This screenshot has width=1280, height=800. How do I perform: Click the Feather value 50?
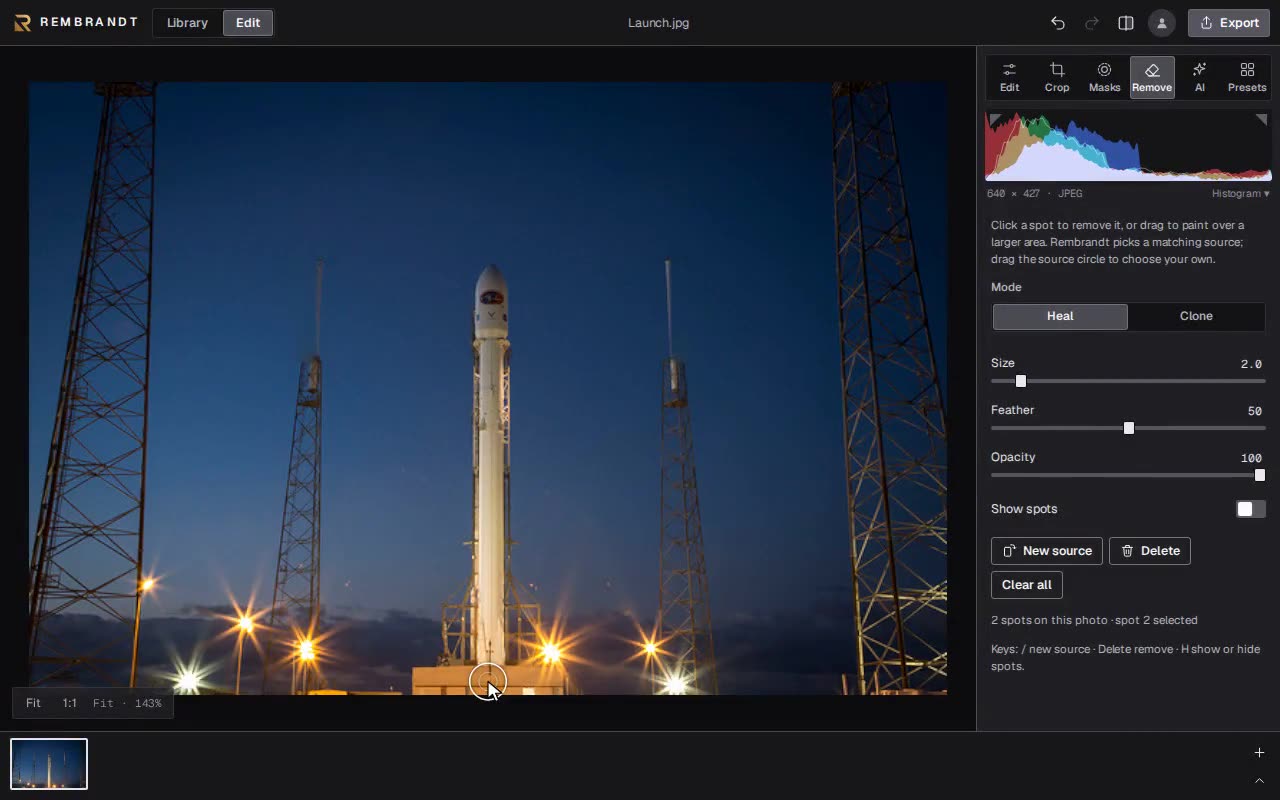[1255, 411]
